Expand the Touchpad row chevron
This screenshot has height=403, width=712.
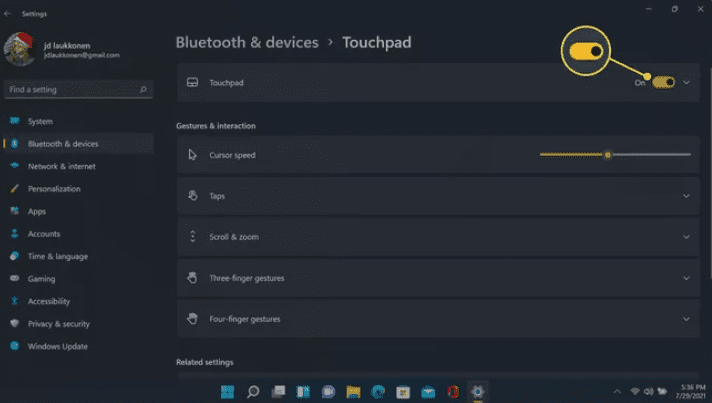[686, 82]
